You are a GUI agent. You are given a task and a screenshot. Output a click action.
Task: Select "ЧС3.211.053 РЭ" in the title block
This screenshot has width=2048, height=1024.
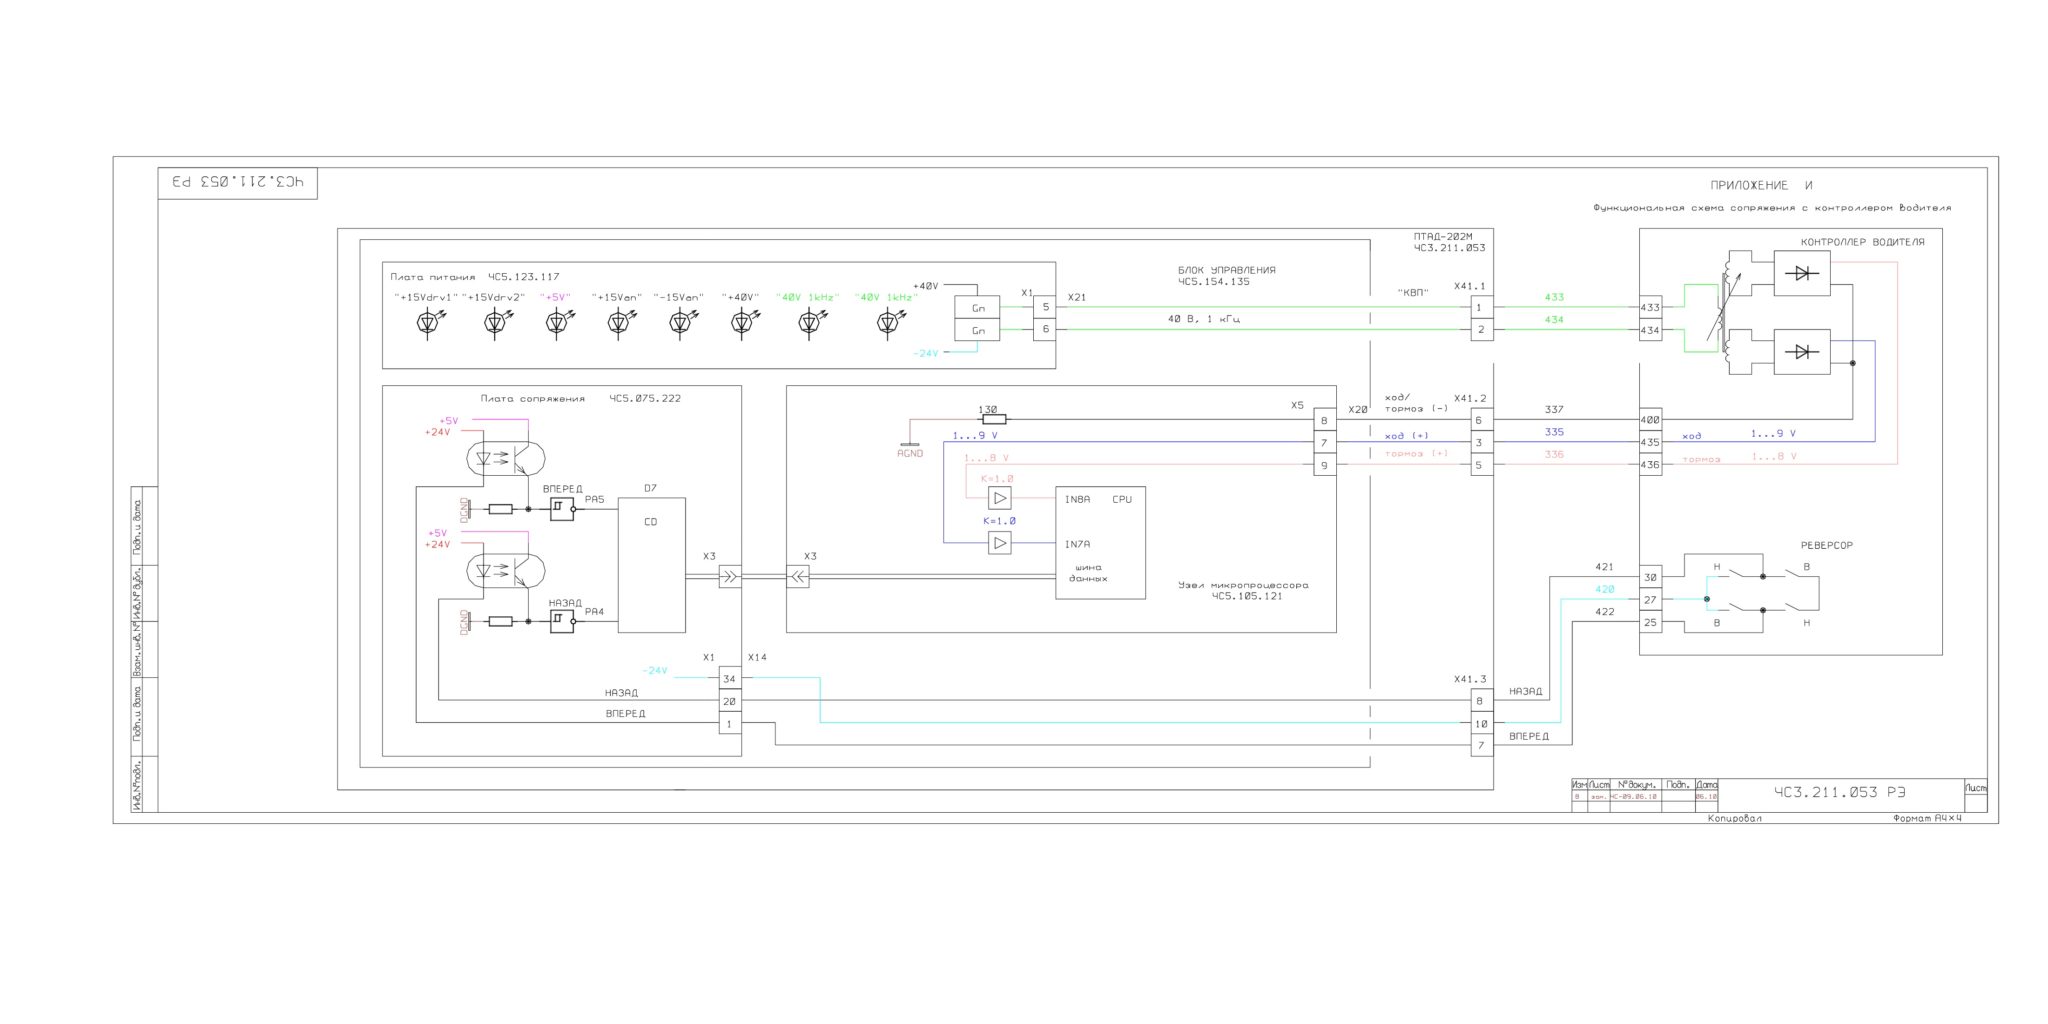click(x=1840, y=792)
